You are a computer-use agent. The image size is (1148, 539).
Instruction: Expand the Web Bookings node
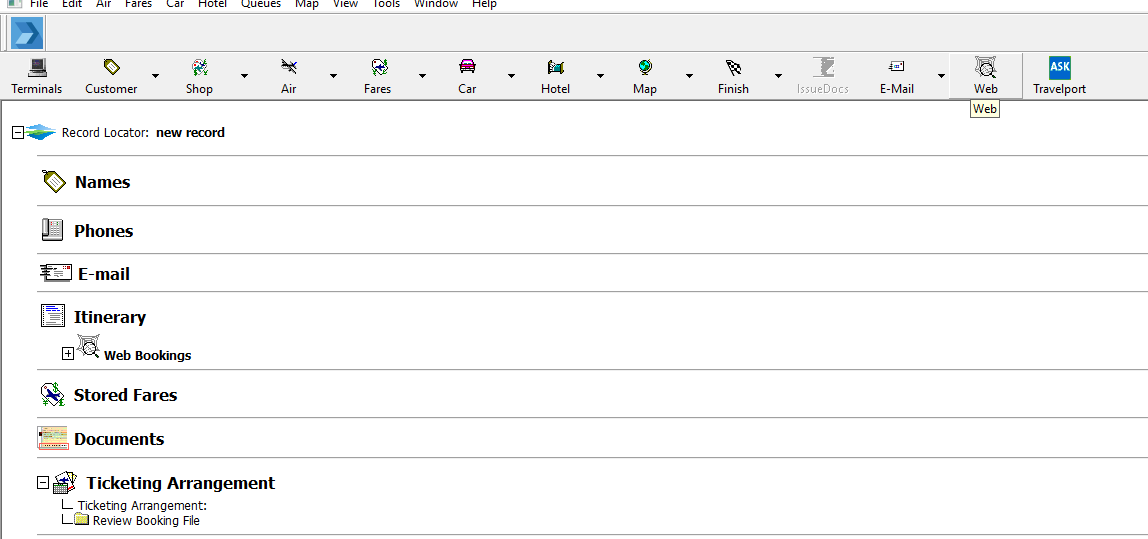[68, 354]
